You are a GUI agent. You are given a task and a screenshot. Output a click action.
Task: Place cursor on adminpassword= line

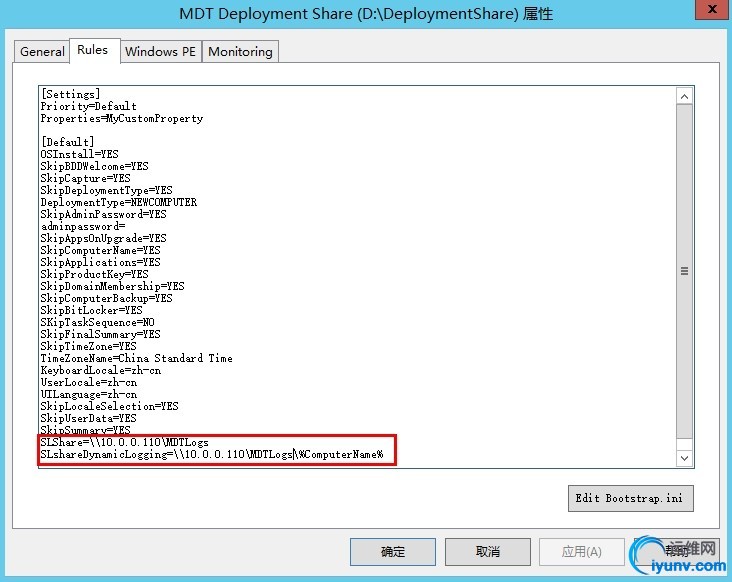pyautogui.click(x=83, y=226)
